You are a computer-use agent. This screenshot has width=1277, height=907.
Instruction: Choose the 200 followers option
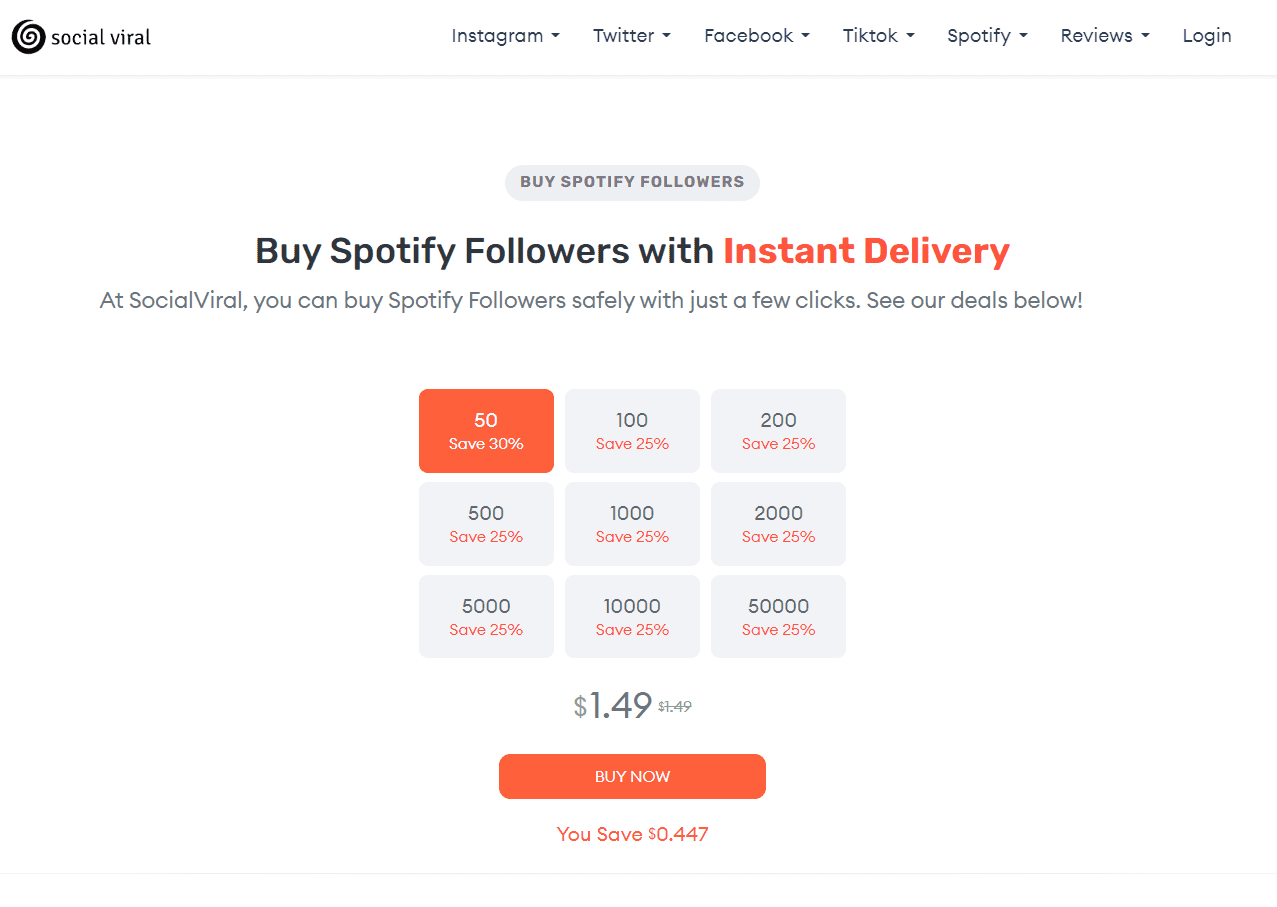coord(778,430)
